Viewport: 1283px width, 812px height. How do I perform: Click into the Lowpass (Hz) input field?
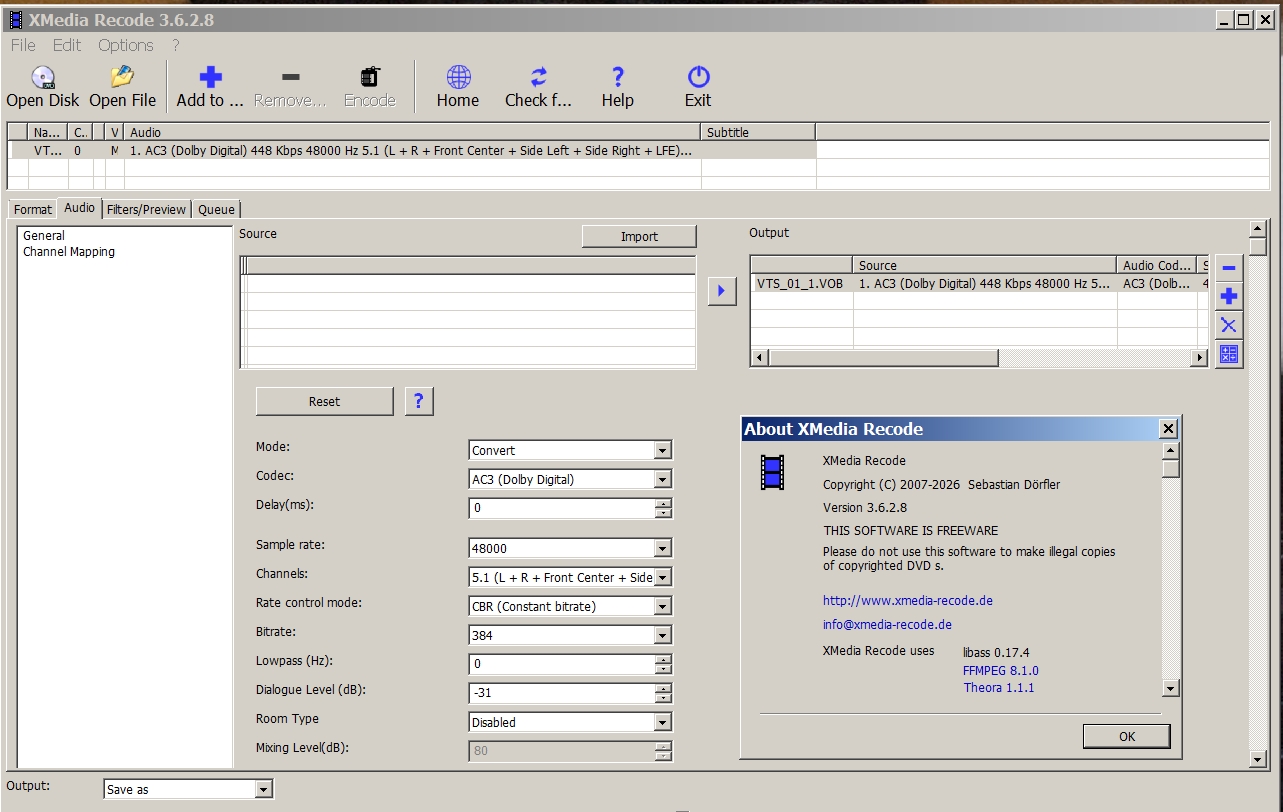[x=562, y=664]
